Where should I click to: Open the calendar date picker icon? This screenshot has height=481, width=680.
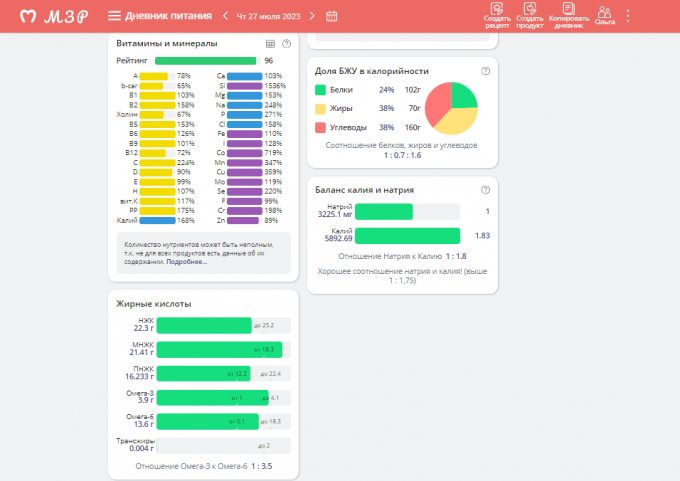pyautogui.click(x=332, y=16)
